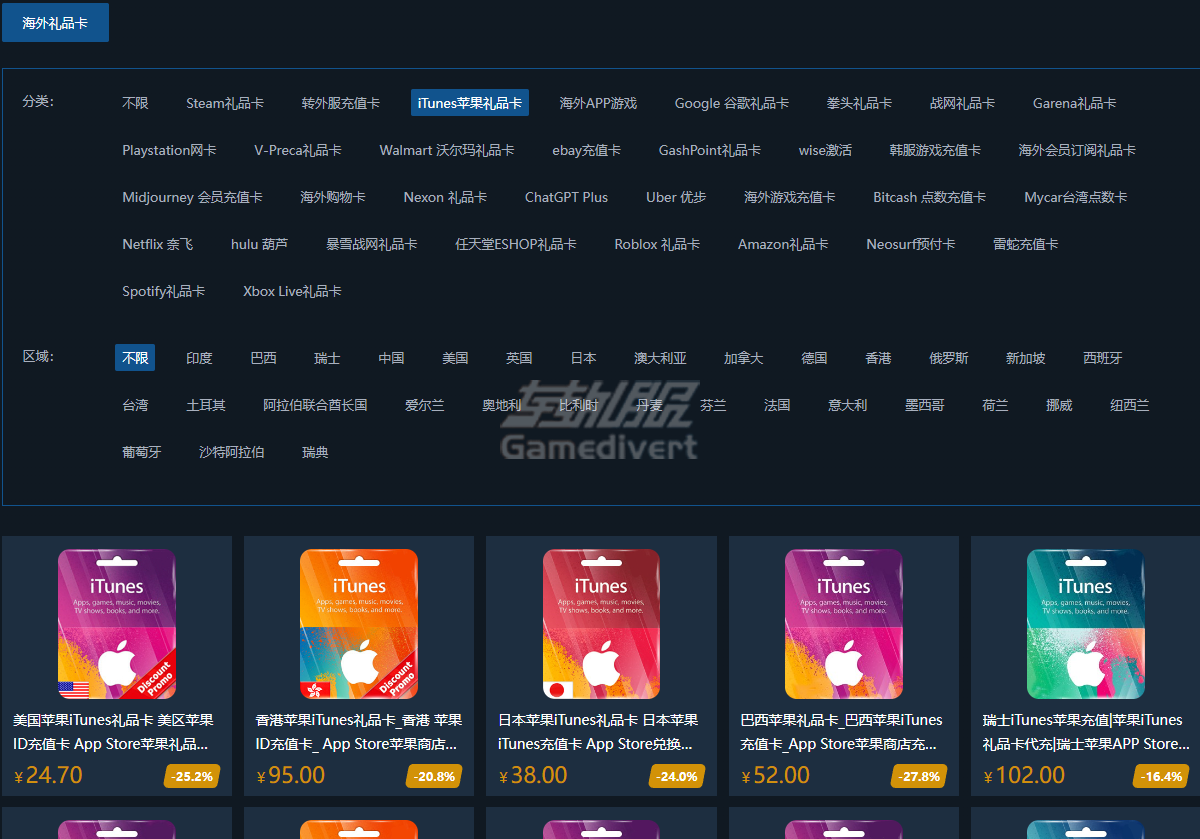Open the Japan iTunes card image
Image resolution: width=1200 pixels, height=839 pixels.
[x=601, y=623]
